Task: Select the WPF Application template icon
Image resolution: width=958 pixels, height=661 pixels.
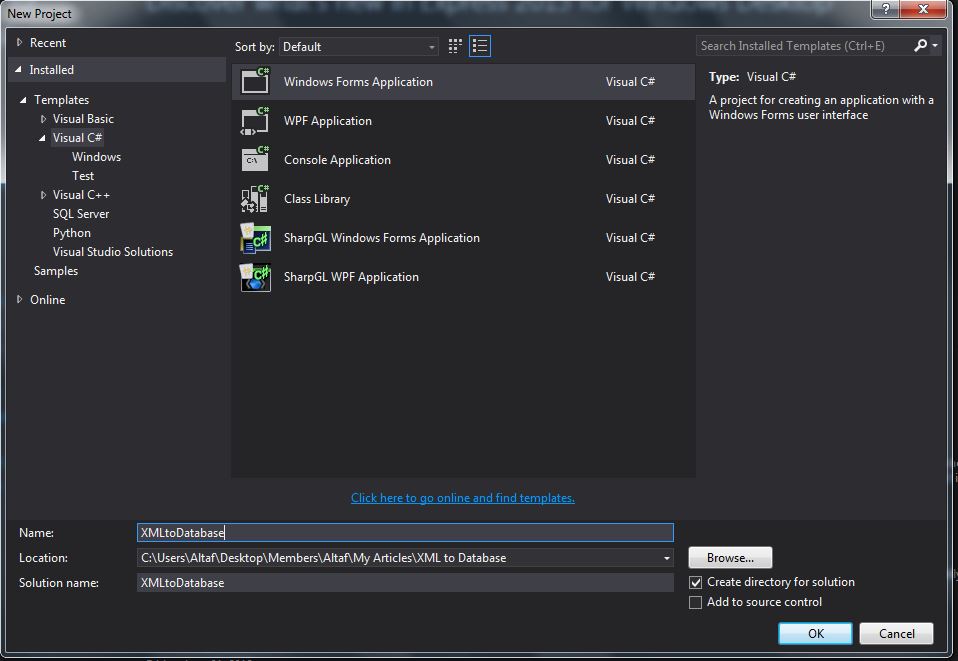Action: (x=253, y=120)
